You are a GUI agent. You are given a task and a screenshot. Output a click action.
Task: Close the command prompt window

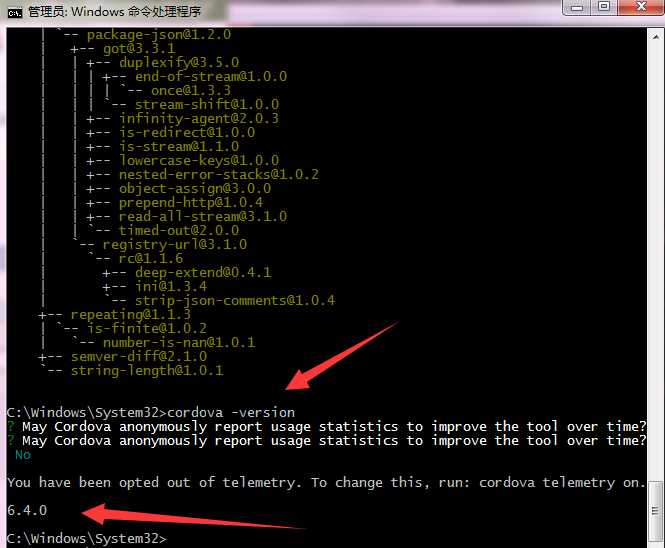641,7
